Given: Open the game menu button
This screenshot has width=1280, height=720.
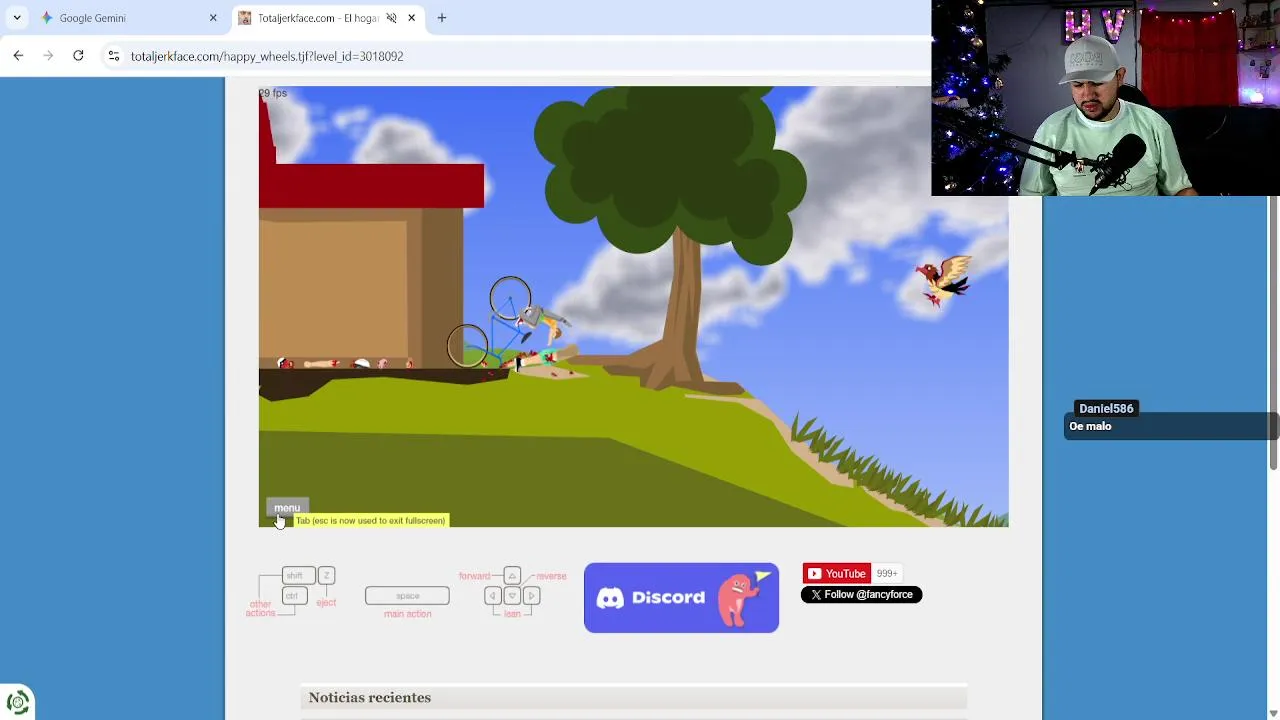Looking at the screenshot, I should (287, 508).
